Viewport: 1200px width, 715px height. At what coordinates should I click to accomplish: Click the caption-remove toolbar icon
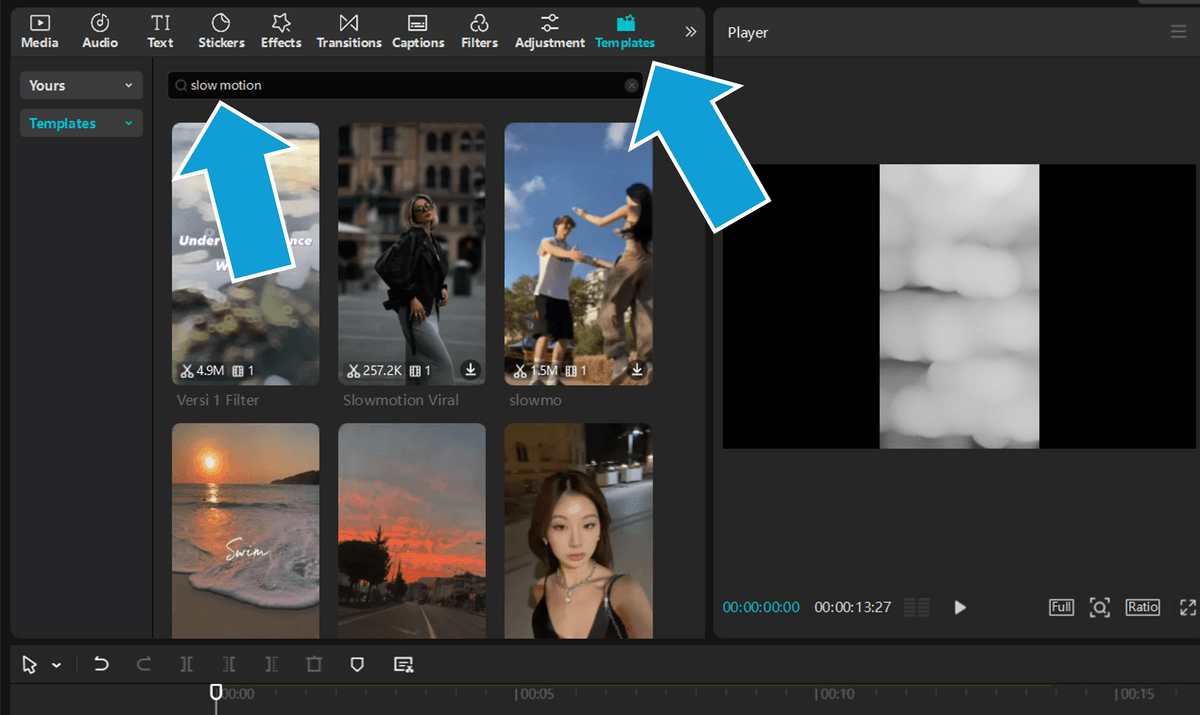coord(404,664)
